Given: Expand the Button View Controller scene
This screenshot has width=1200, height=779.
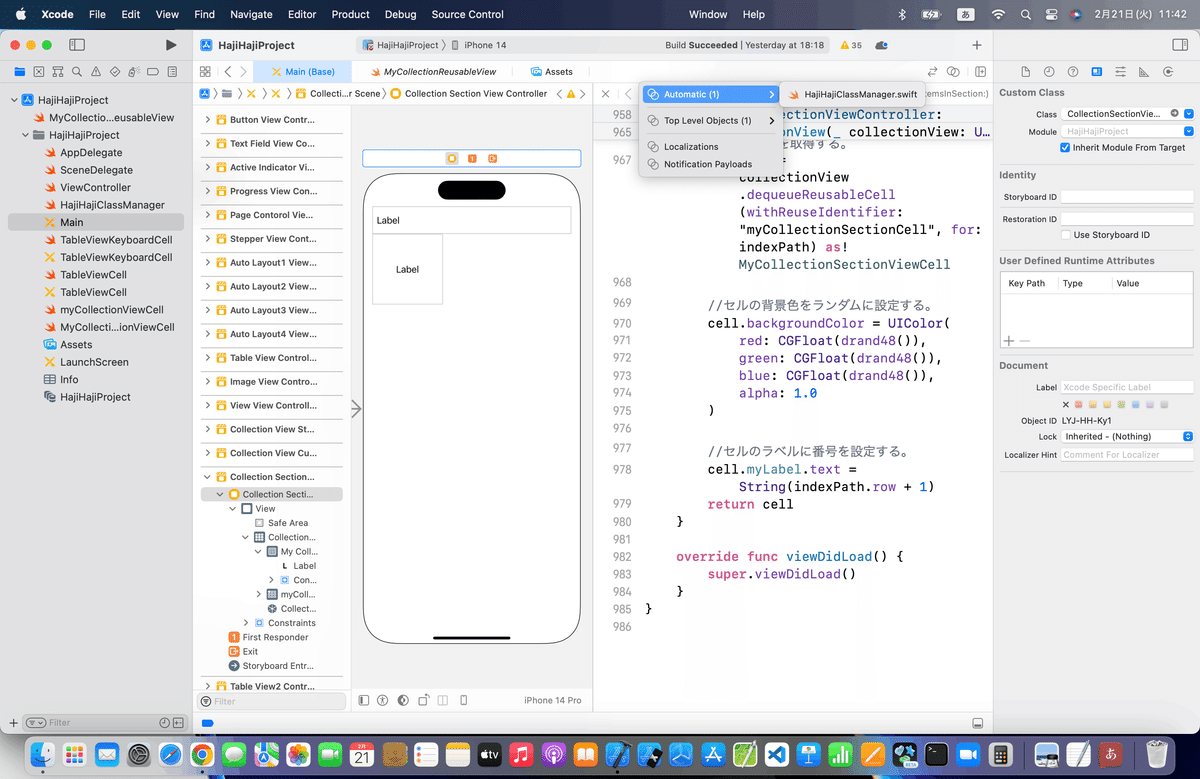Looking at the screenshot, I should point(208,119).
